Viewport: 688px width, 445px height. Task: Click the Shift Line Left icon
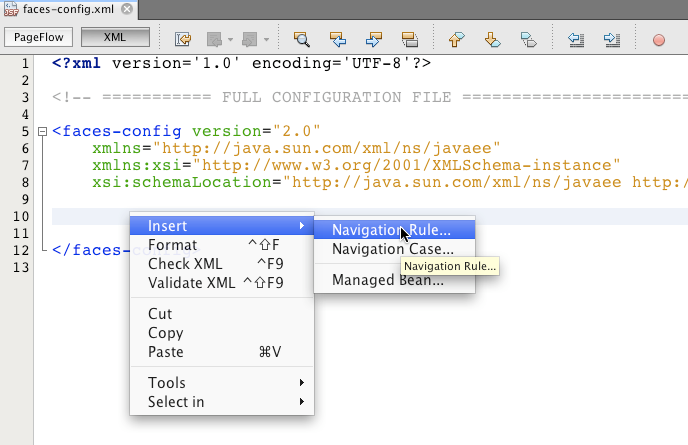[x=576, y=39]
